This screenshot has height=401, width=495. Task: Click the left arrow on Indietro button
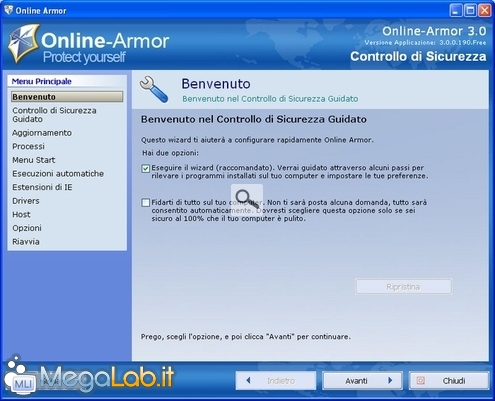(248, 380)
